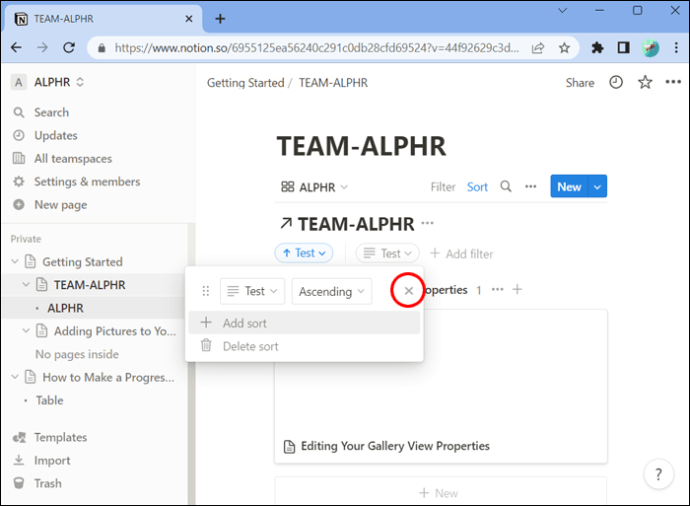690x506 pixels.
Task: Select Add sort in the sort menu
Action: pyautogui.click(x=304, y=323)
